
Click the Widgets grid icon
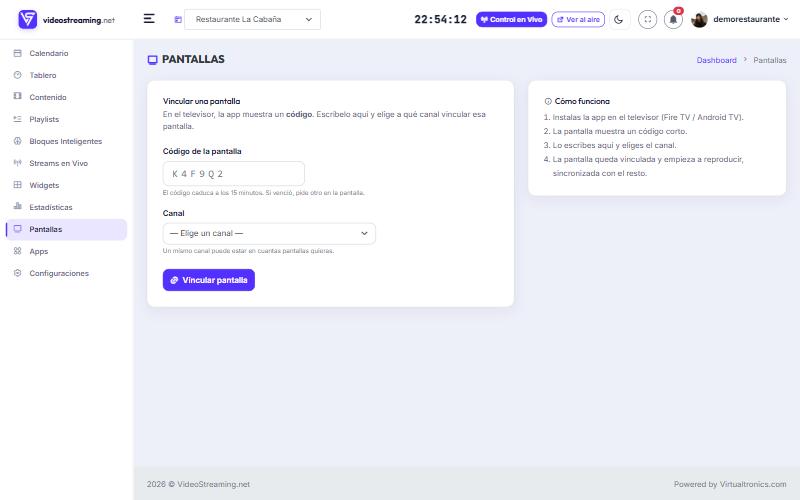click(x=17, y=185)
